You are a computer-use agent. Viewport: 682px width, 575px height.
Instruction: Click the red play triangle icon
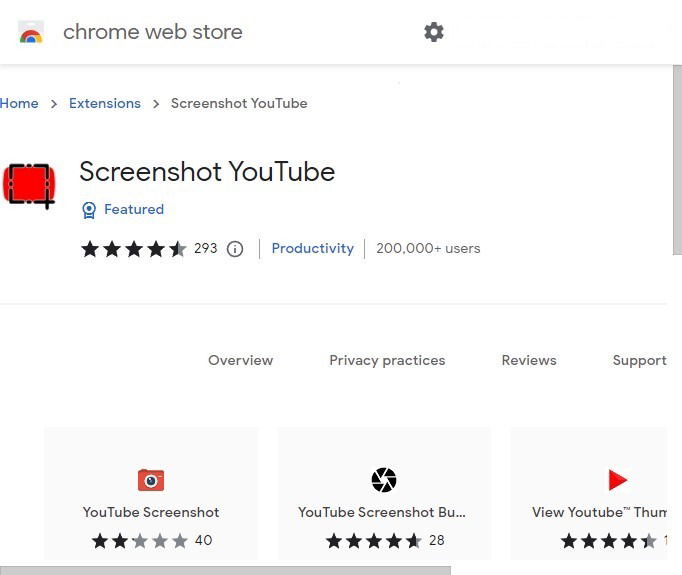tap(617, 480)
